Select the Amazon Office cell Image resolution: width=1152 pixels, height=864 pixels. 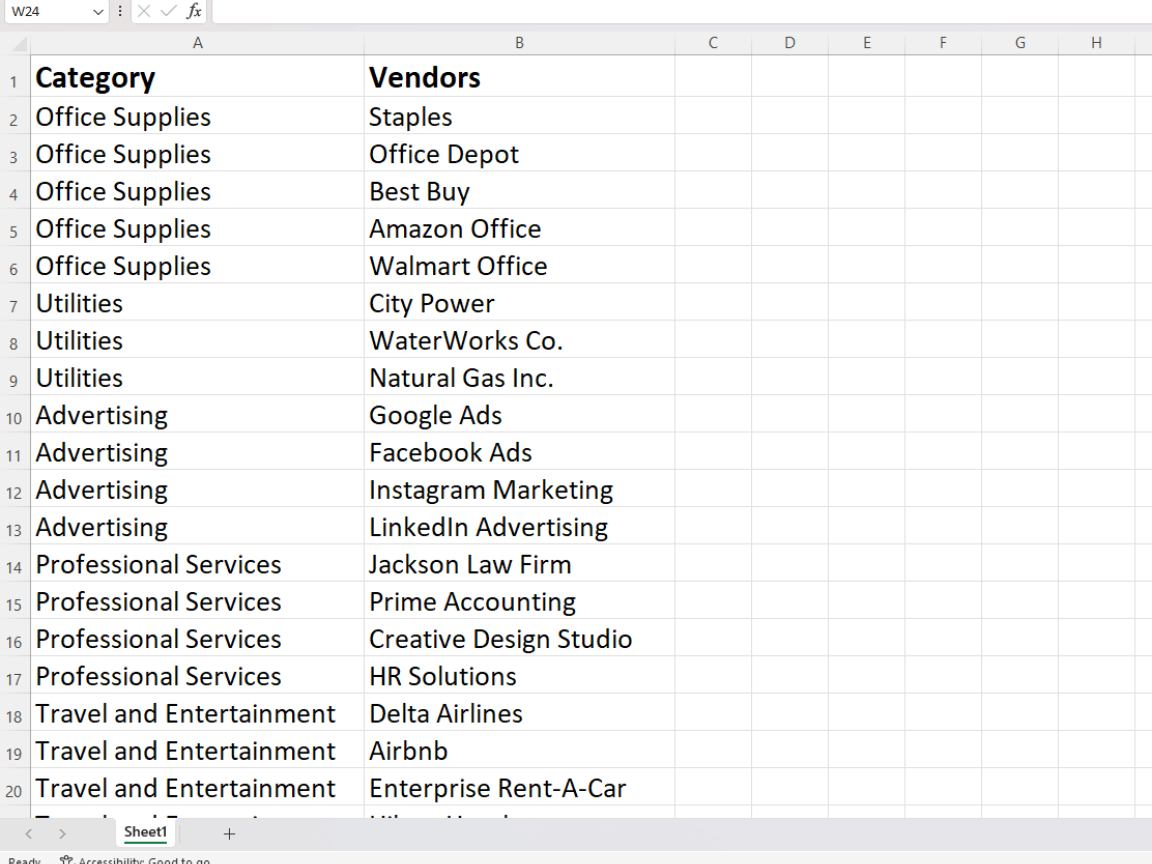point(519,228)
